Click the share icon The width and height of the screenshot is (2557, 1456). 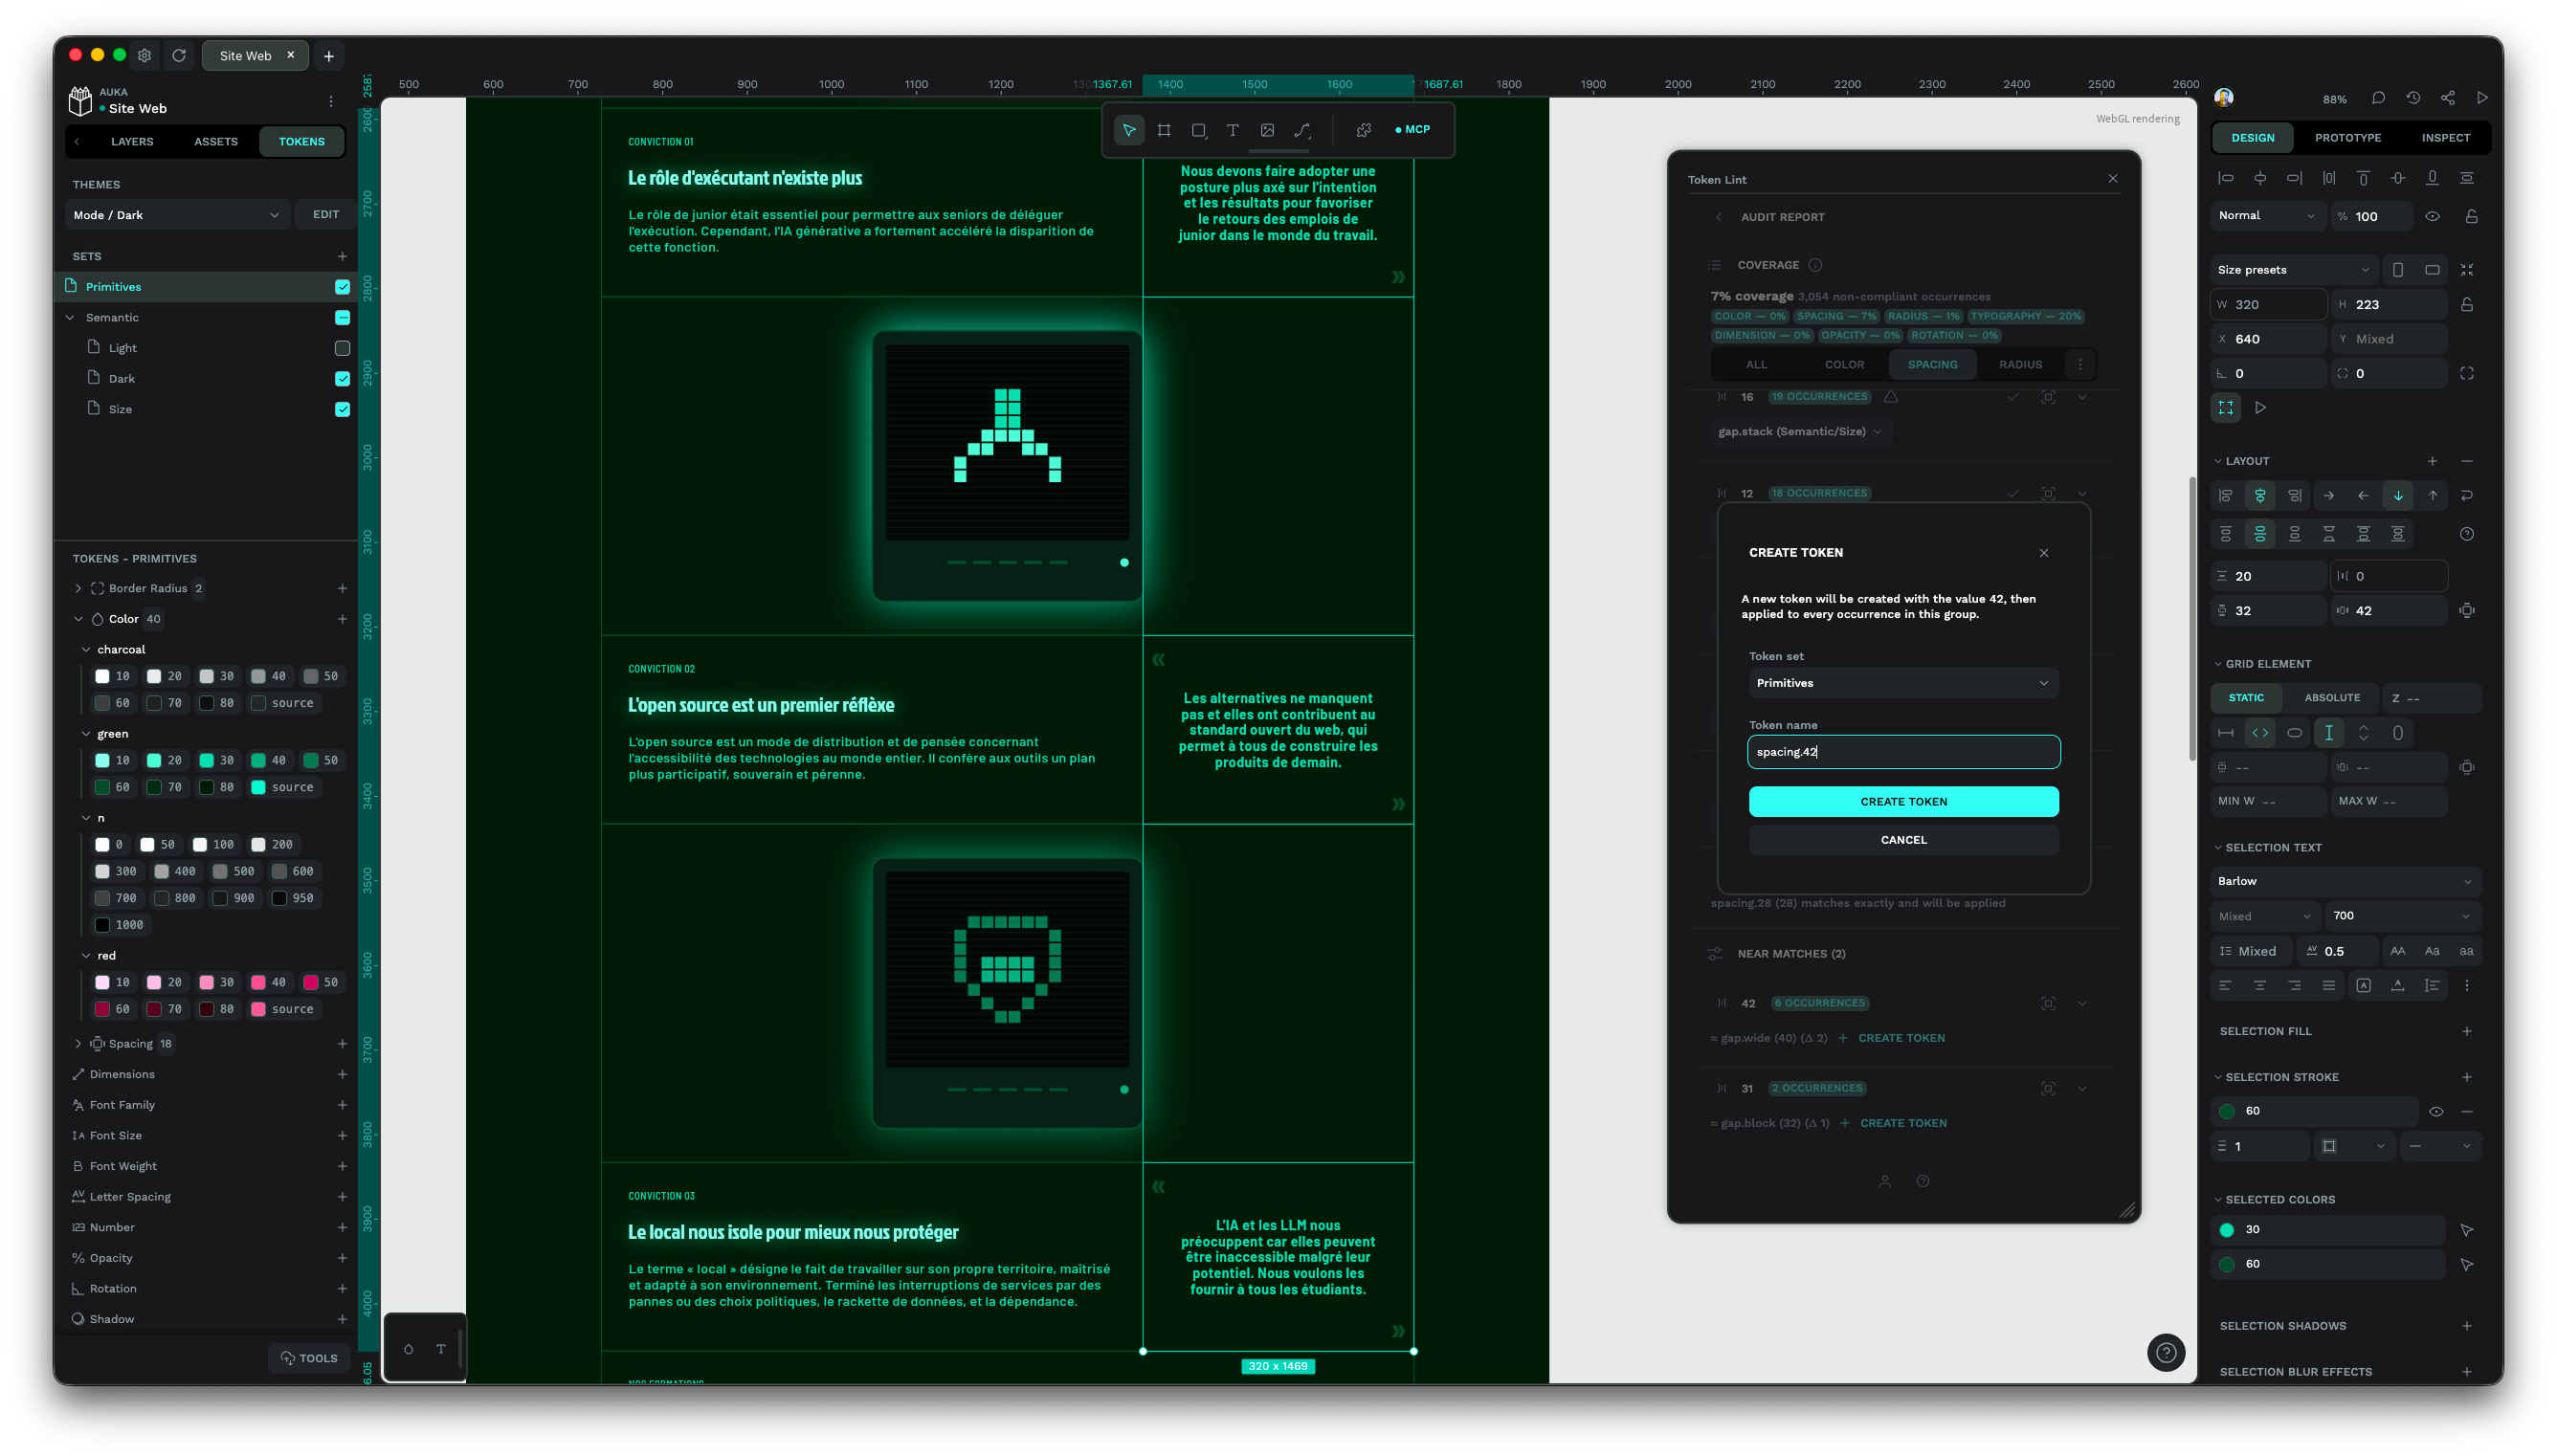click(2447, 98)
